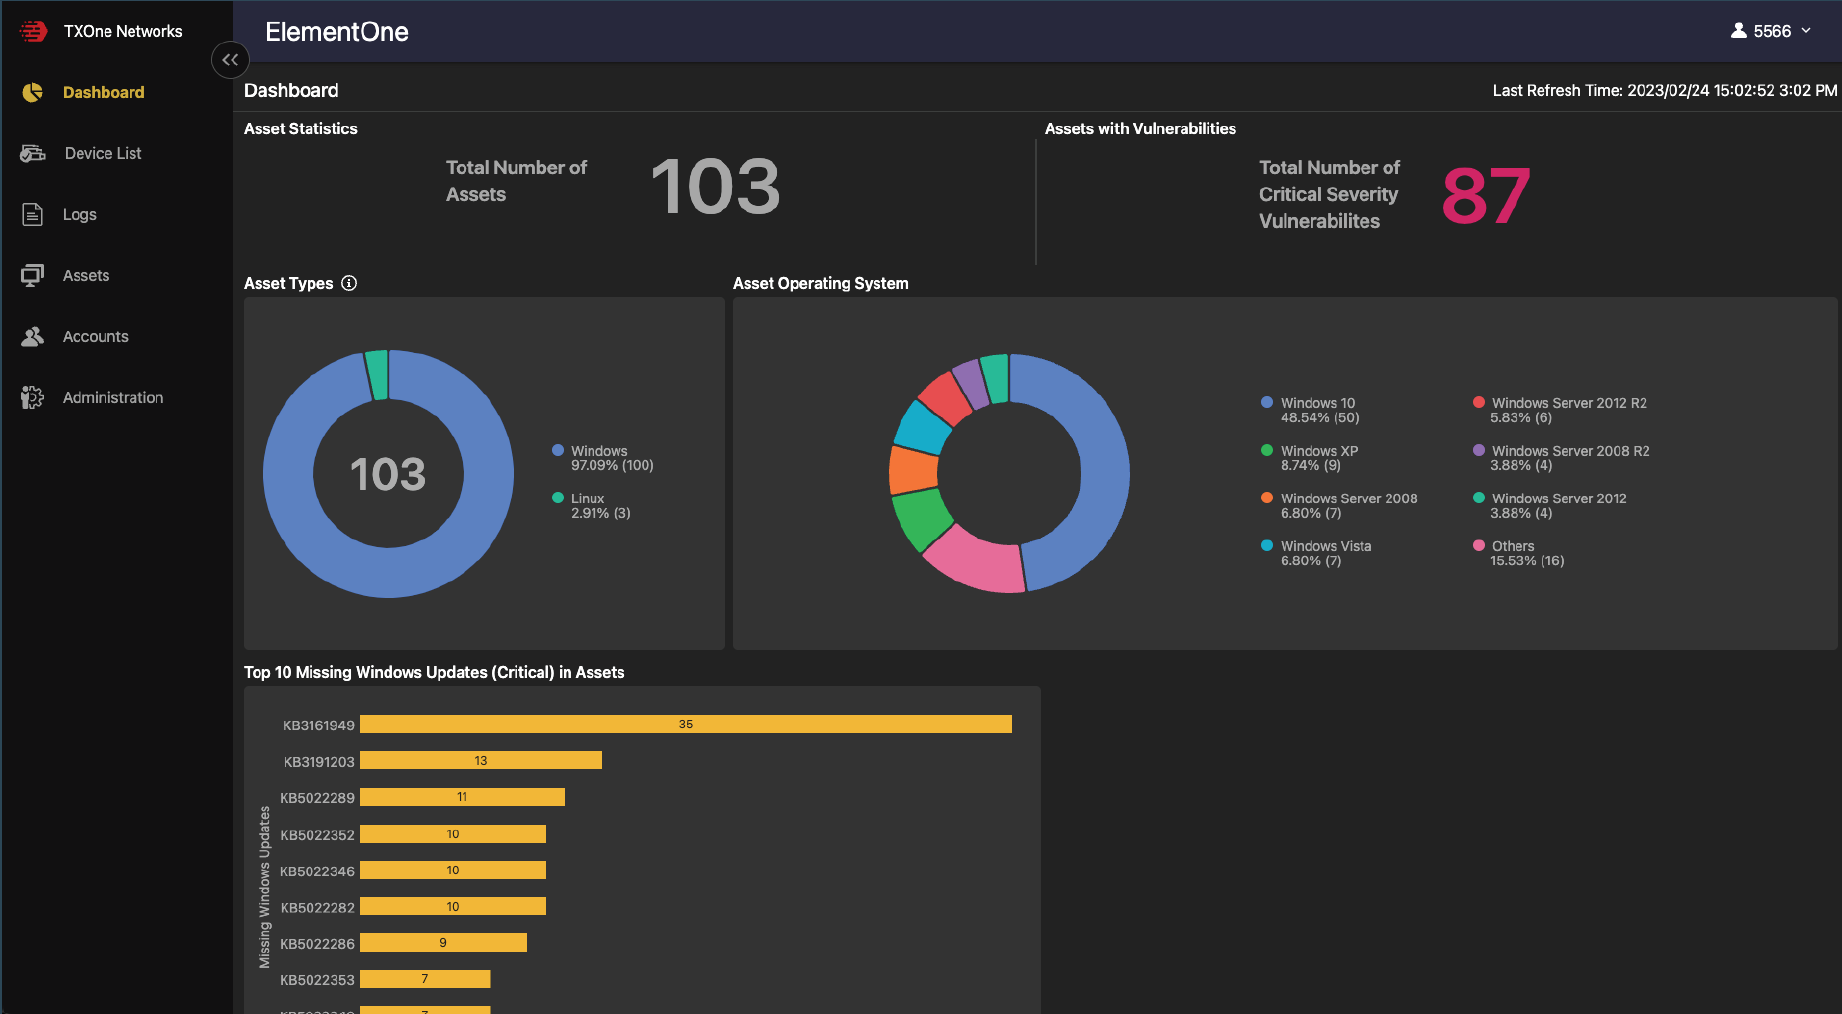
Task: Click the KB5022346 bar
Action: (453, 870)
